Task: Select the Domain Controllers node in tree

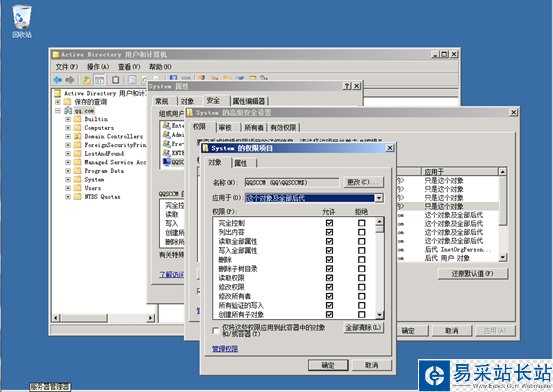Action: coord(114,136)
